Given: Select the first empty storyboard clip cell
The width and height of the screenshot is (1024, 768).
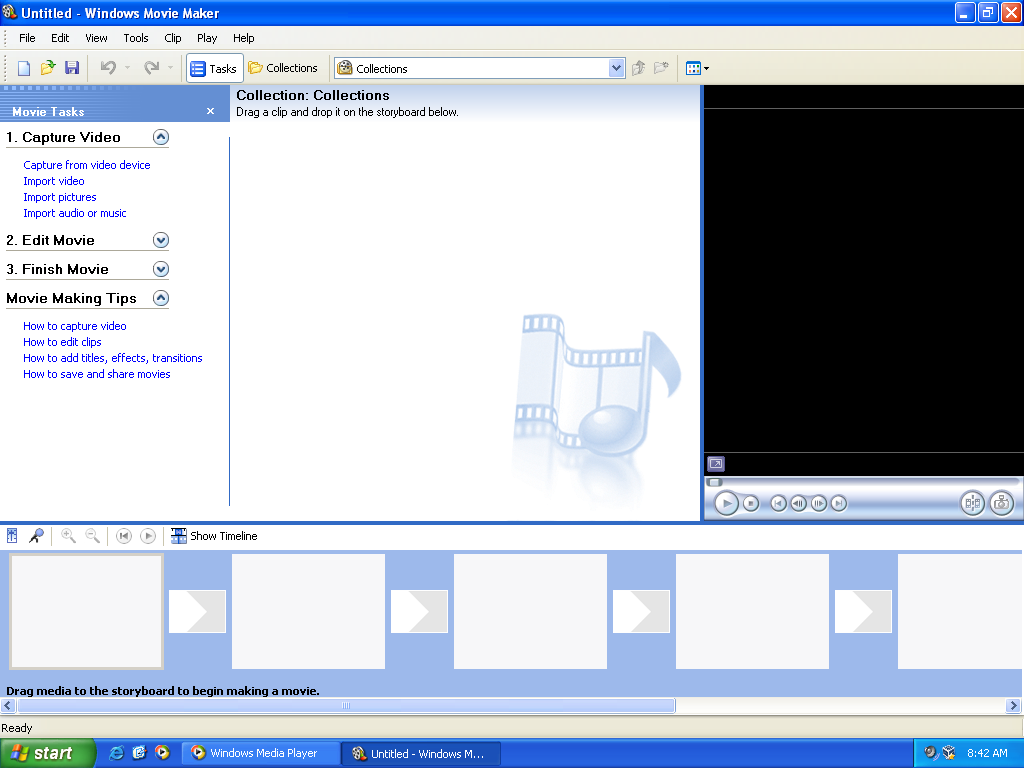Looking at the screenshot, I should click(86, 612).
